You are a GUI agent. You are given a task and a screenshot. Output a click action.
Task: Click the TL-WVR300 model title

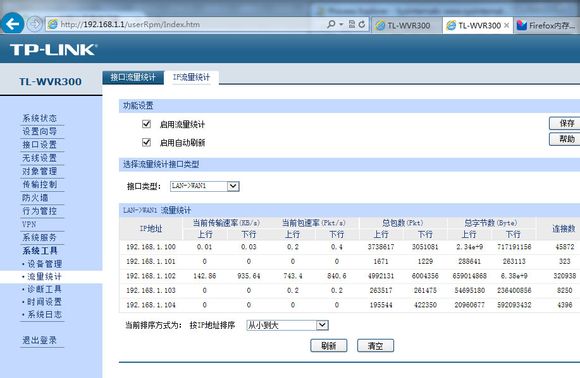coord(50,81)
